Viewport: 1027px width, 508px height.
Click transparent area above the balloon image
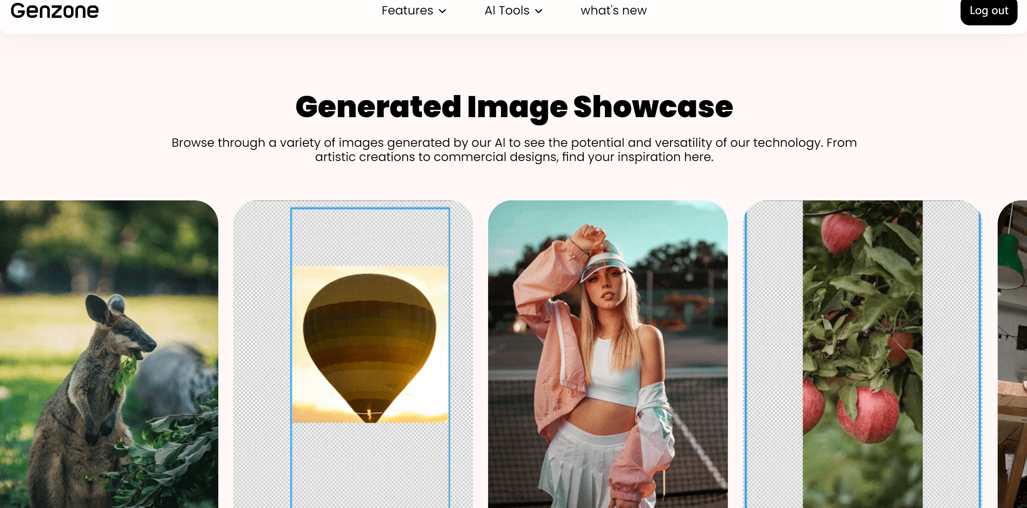[371, 238]
